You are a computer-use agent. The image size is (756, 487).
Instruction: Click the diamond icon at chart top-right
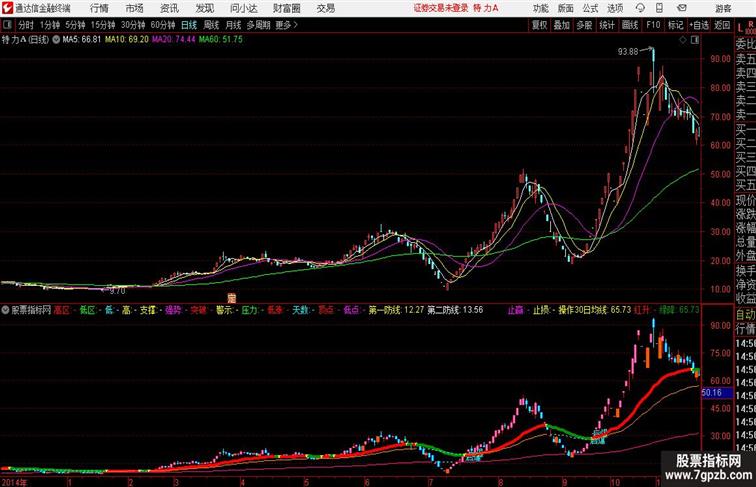tap(683, 40)
